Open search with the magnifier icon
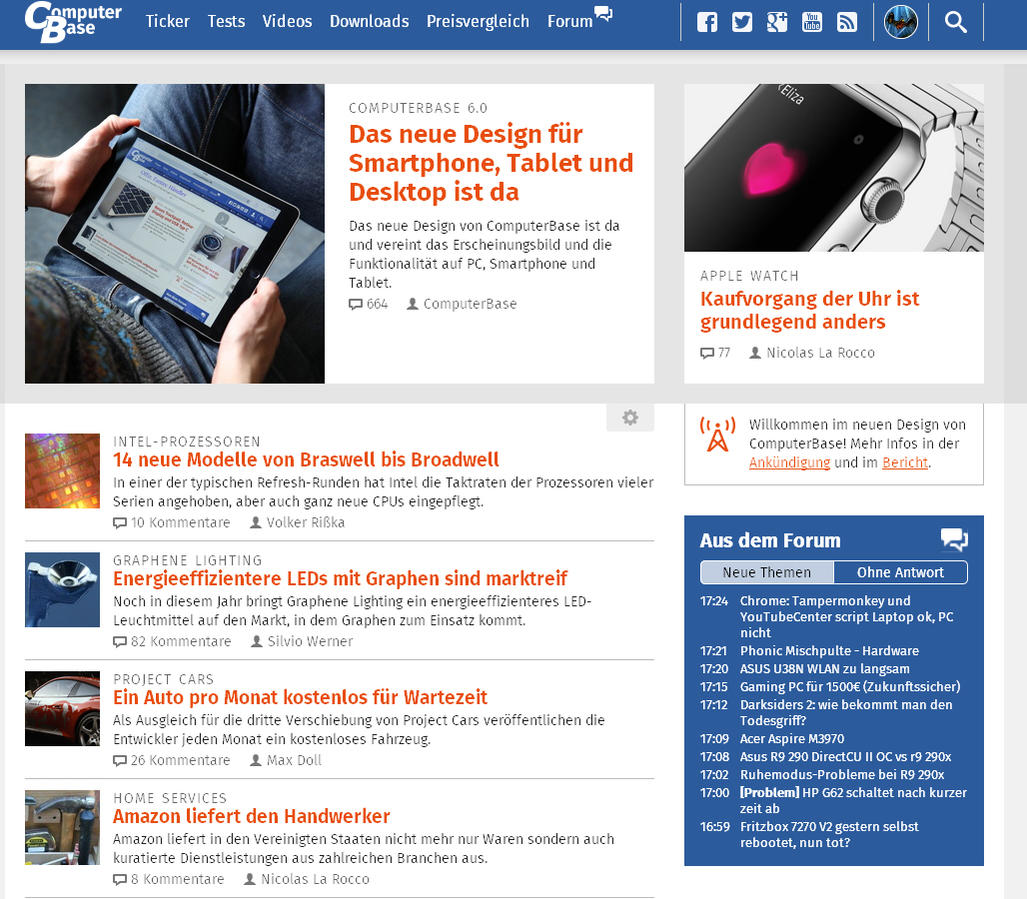1027x899 pixels. 956,22
